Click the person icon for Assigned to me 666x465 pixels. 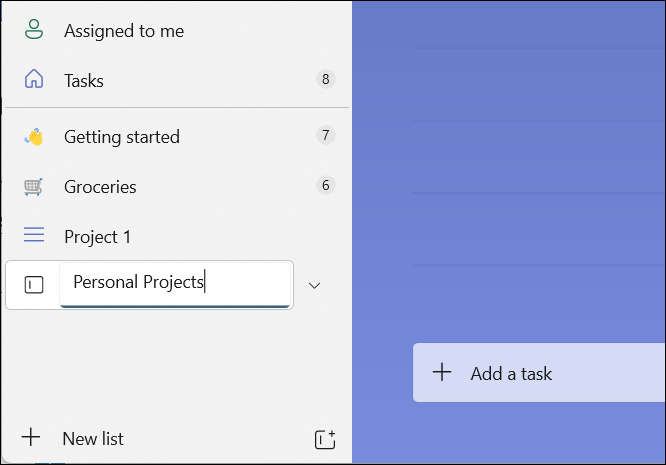[x=34, y=31]
